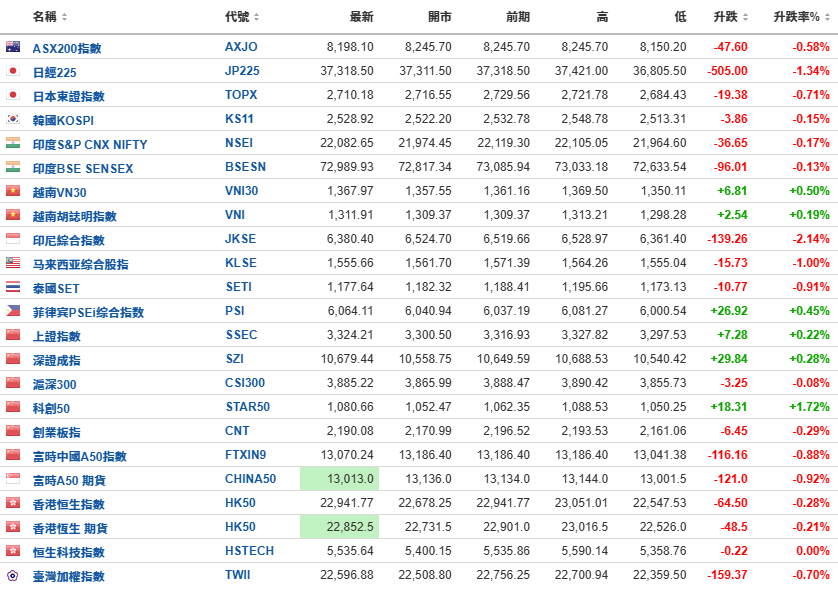Click the +26.92 change value

(x=729, y=311)
